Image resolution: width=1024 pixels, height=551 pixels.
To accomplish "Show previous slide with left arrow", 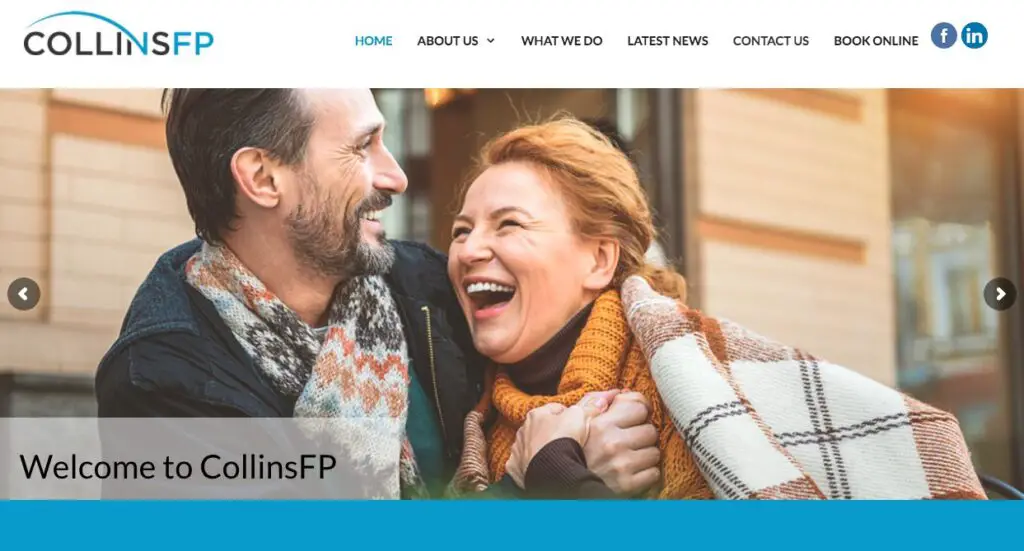I will click(x=24, y=294).
